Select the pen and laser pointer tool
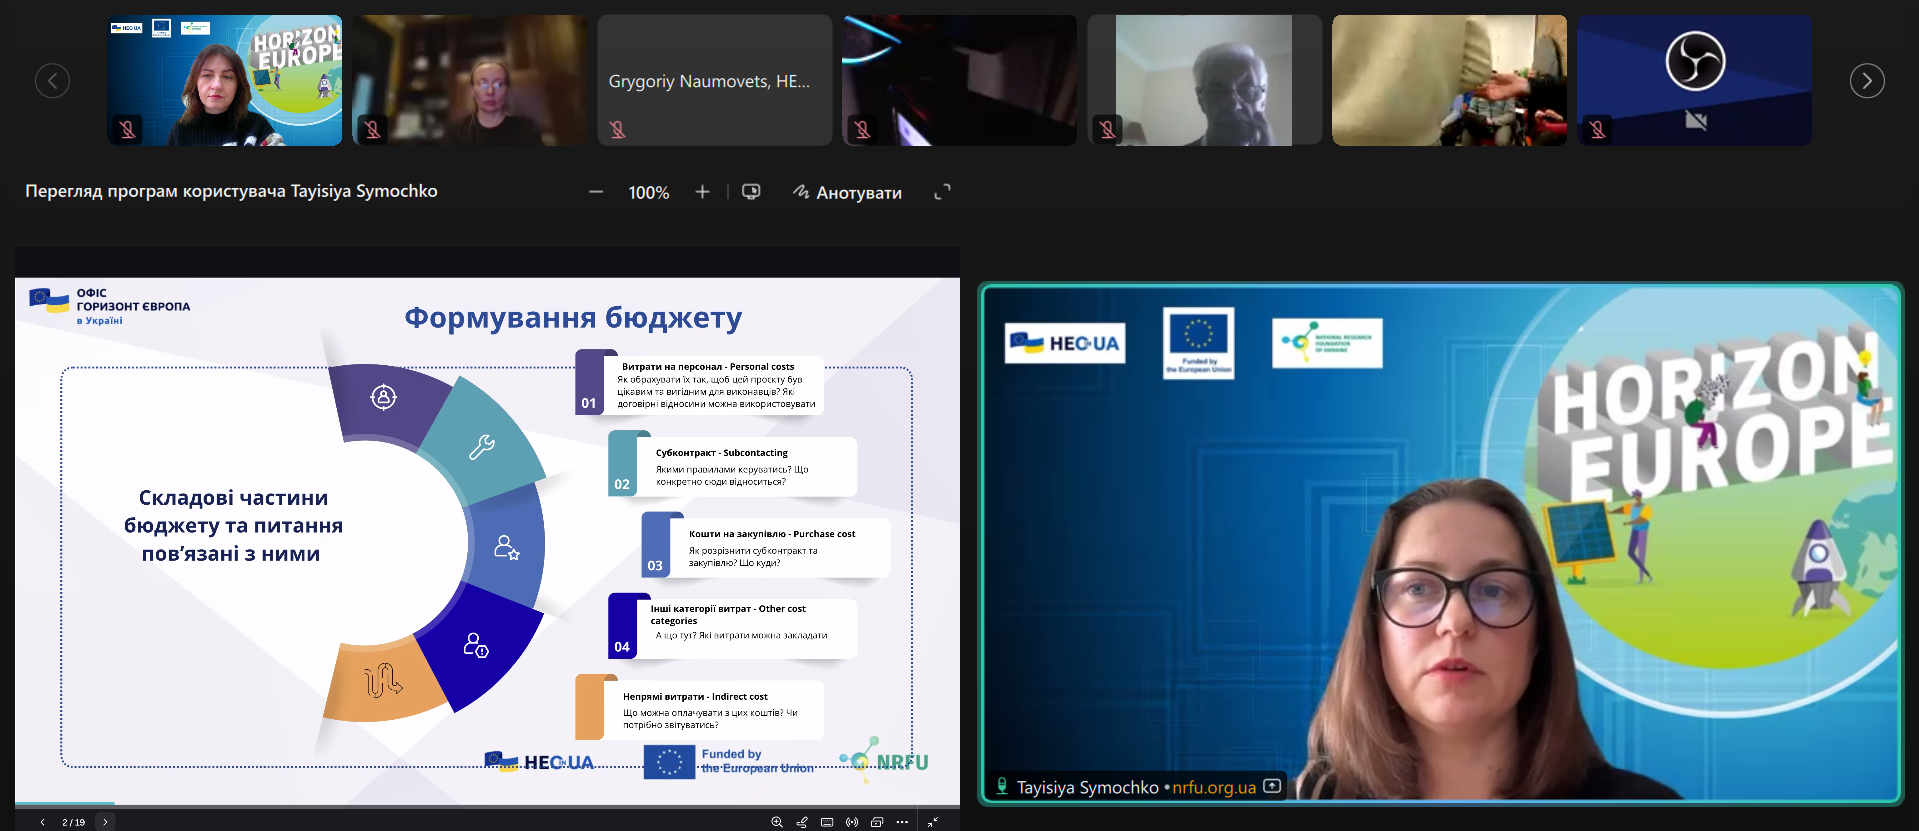 pos(802,822)
